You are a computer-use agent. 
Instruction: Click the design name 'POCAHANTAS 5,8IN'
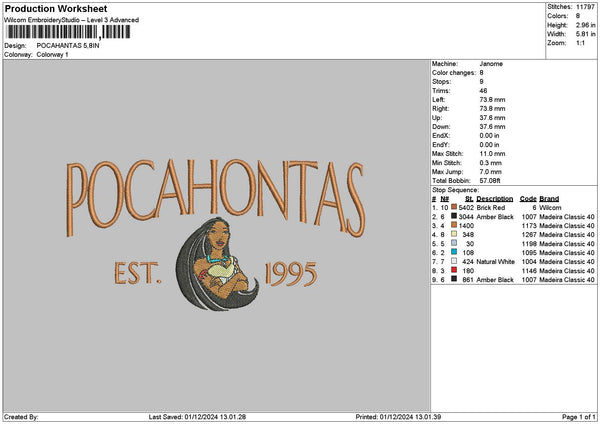(68, 46)
